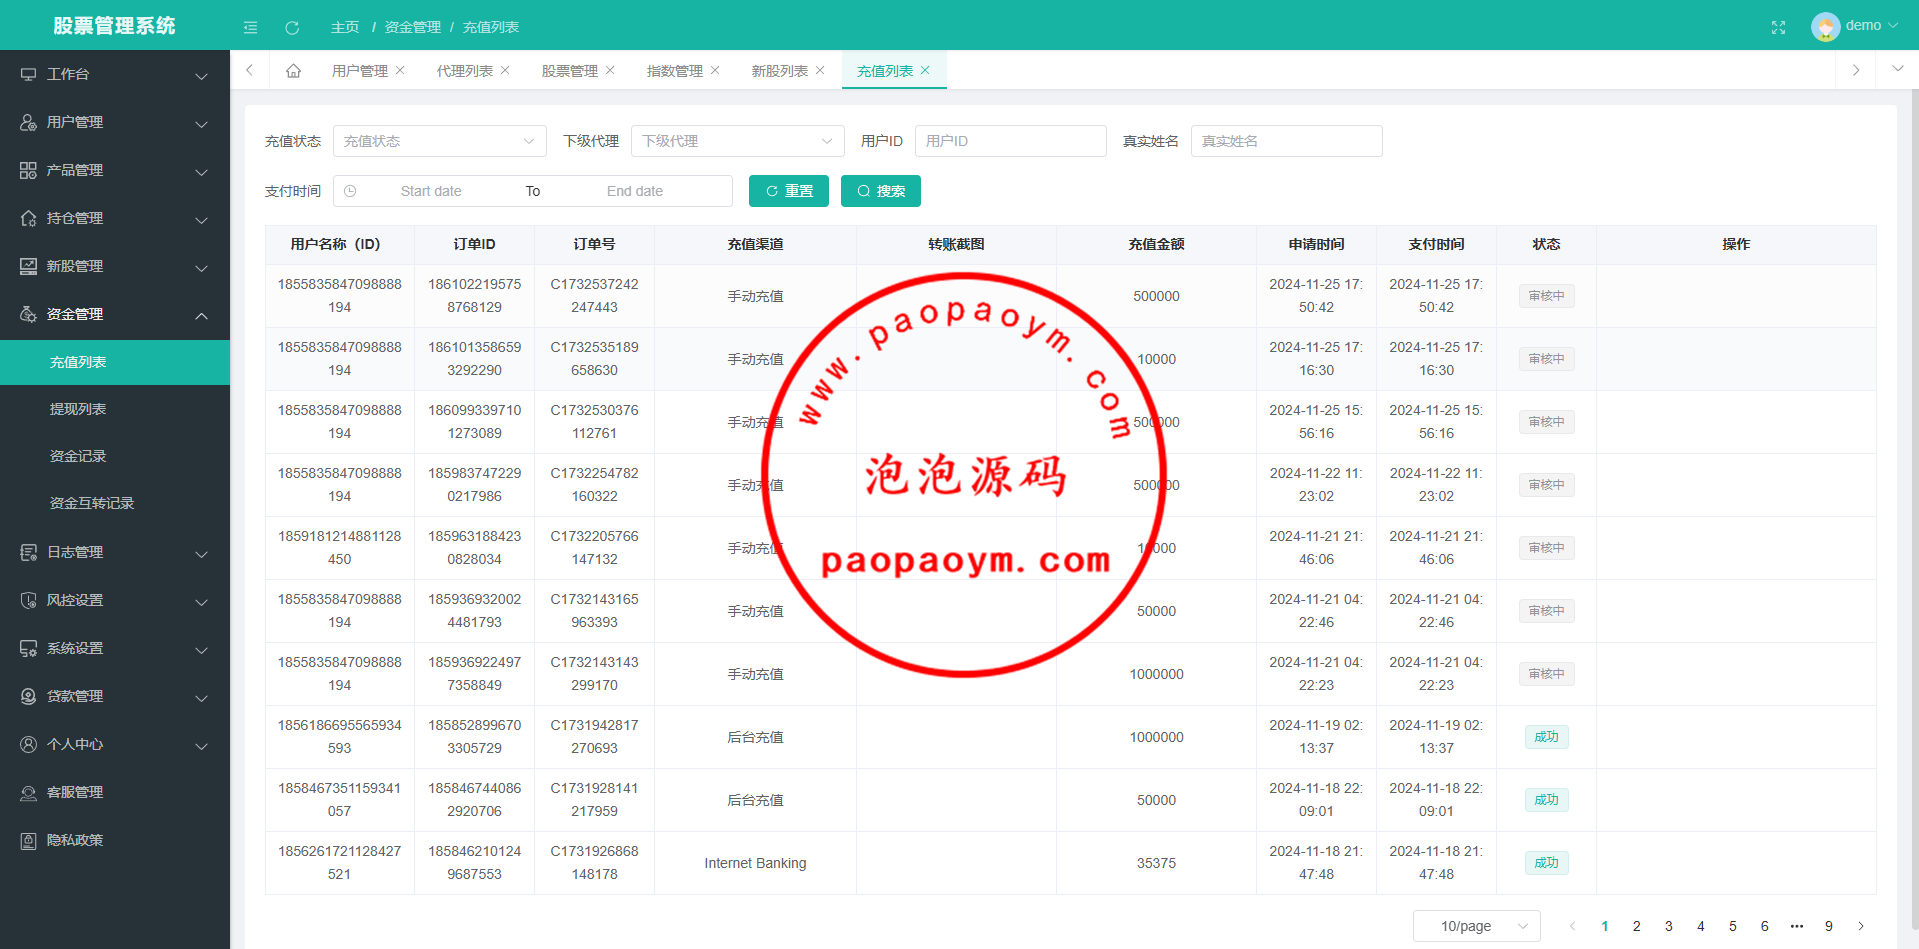This screenshot has height=949, width=1919.
Task: Click the 成功 tag for order C1731942817270693
Action: click(x=1547, y=737)
